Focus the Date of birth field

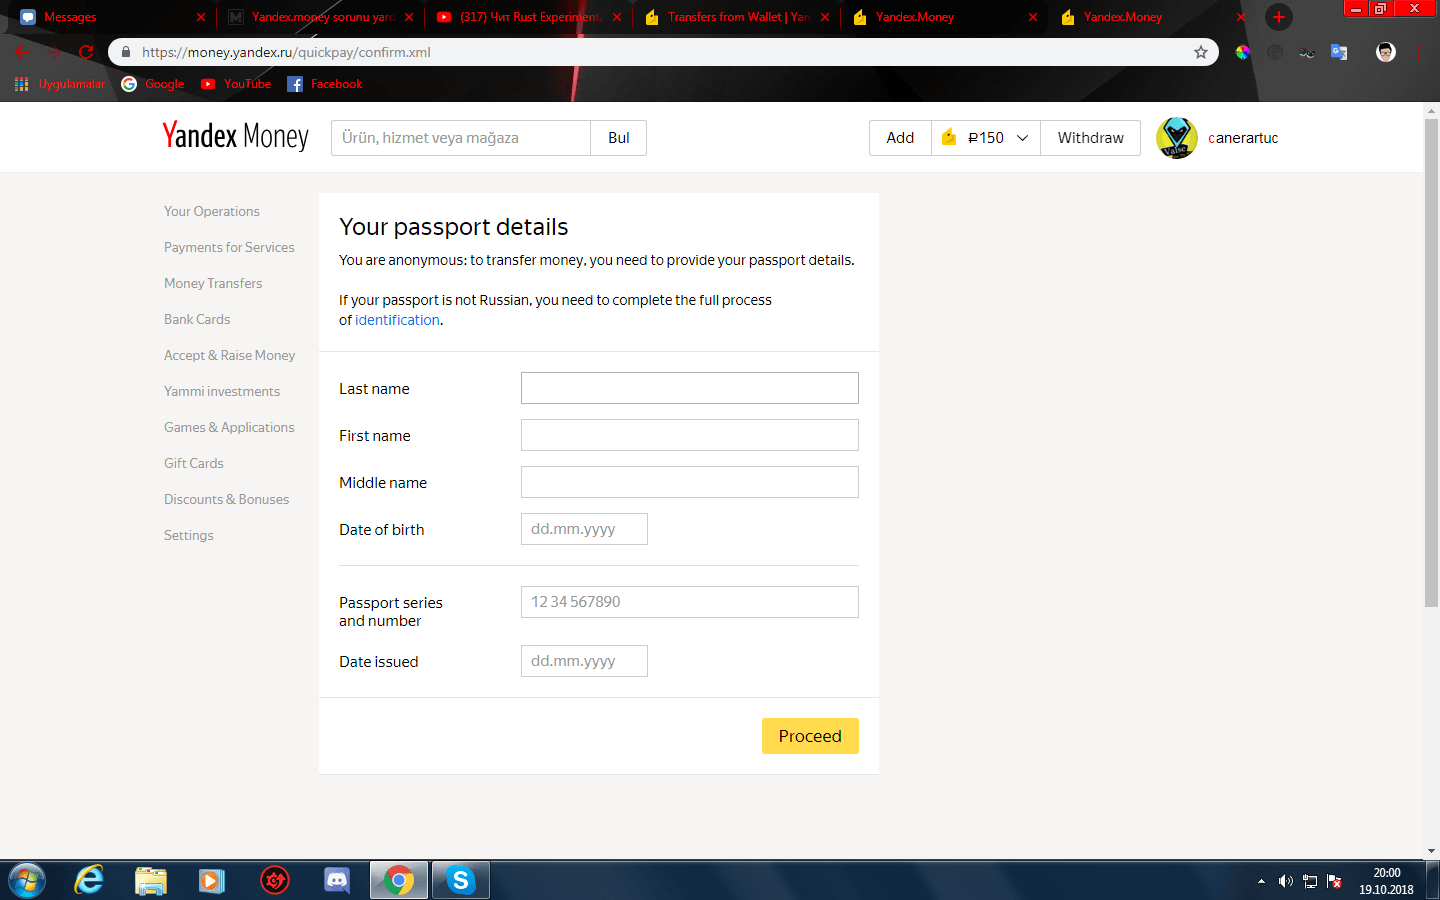584,529
